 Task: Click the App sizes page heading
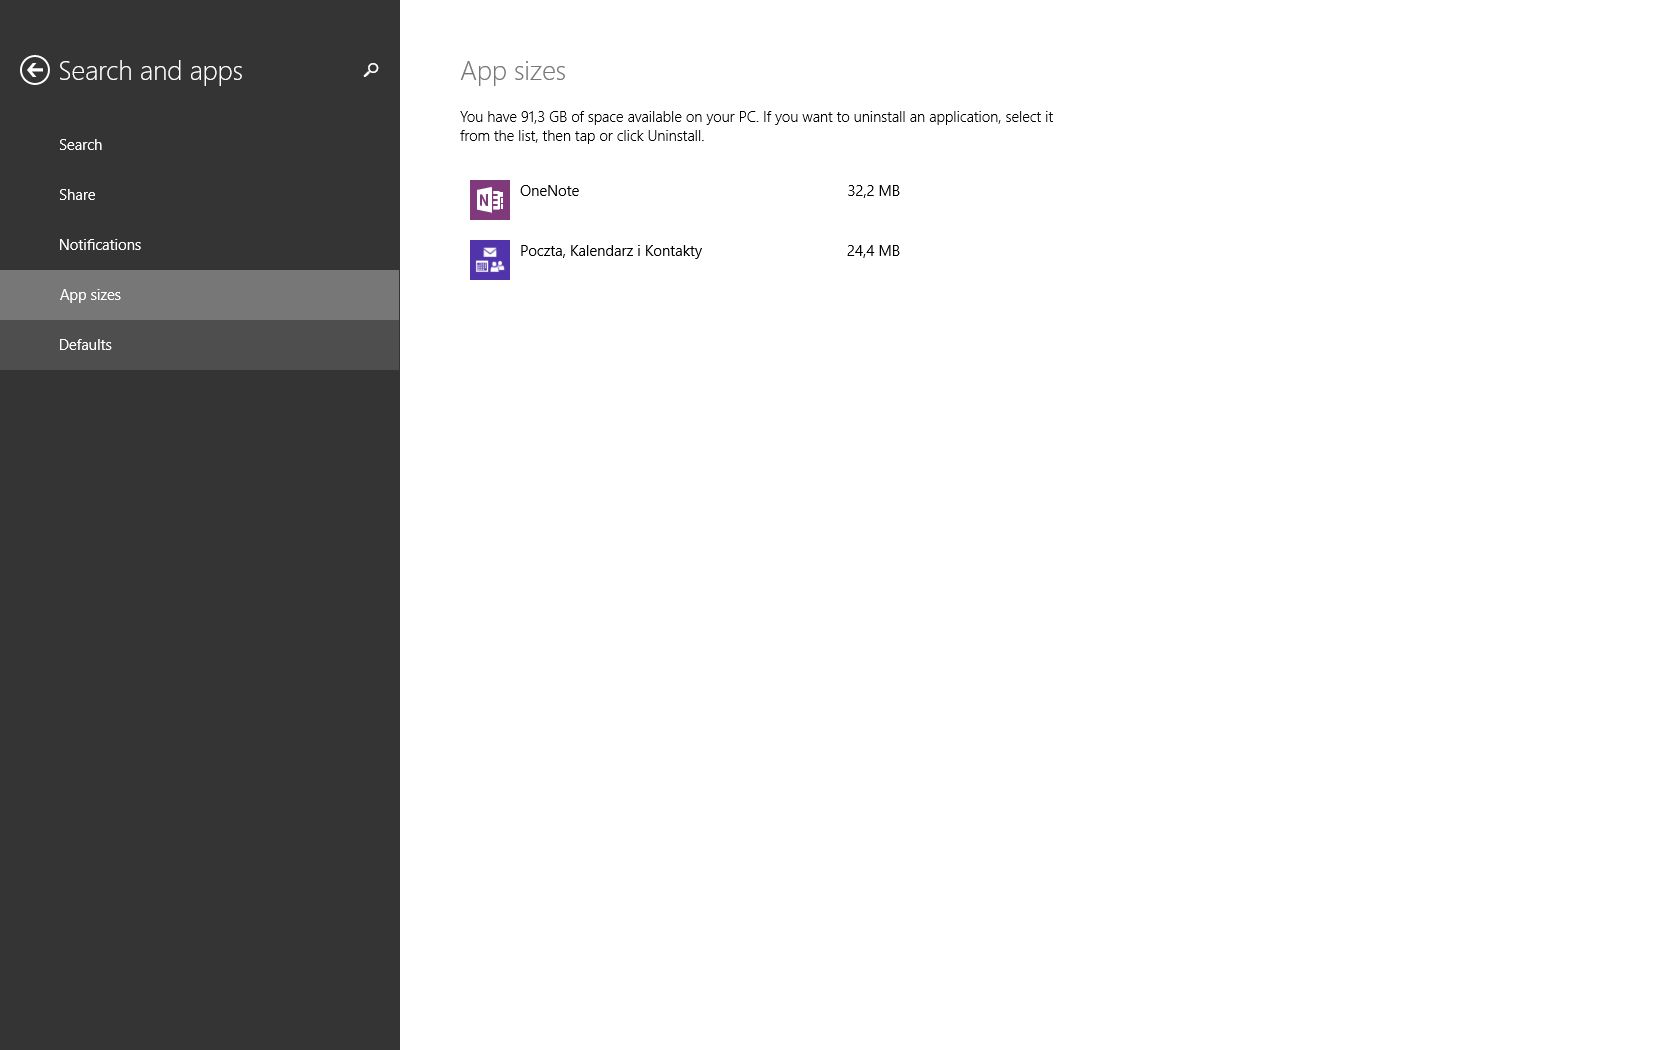pos(513,71)
